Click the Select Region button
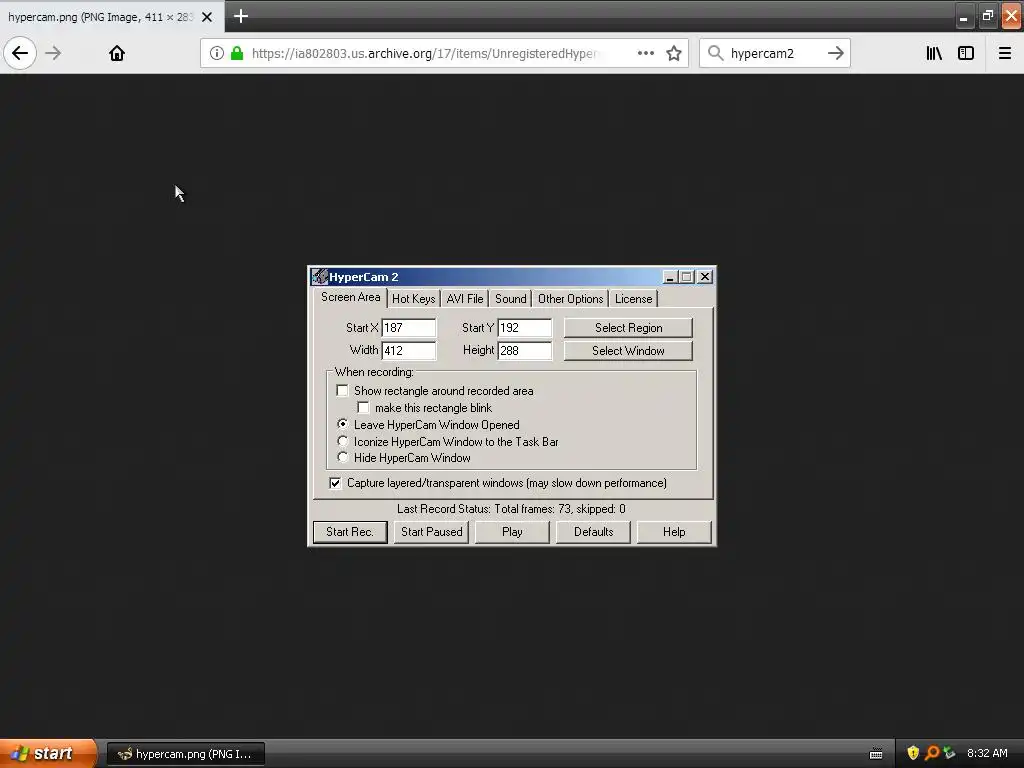1024x768 pixels. (x=628, y=328)
